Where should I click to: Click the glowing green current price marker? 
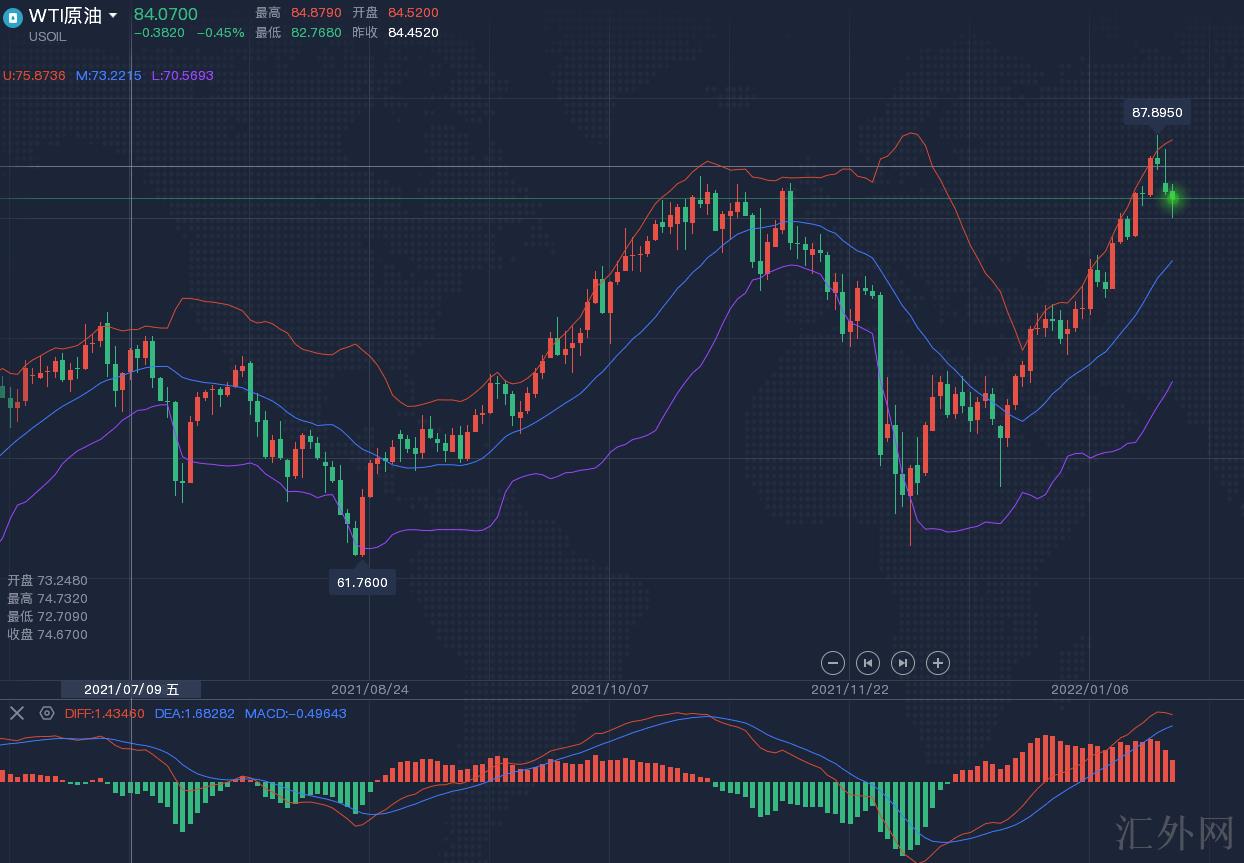(1172, 198)
